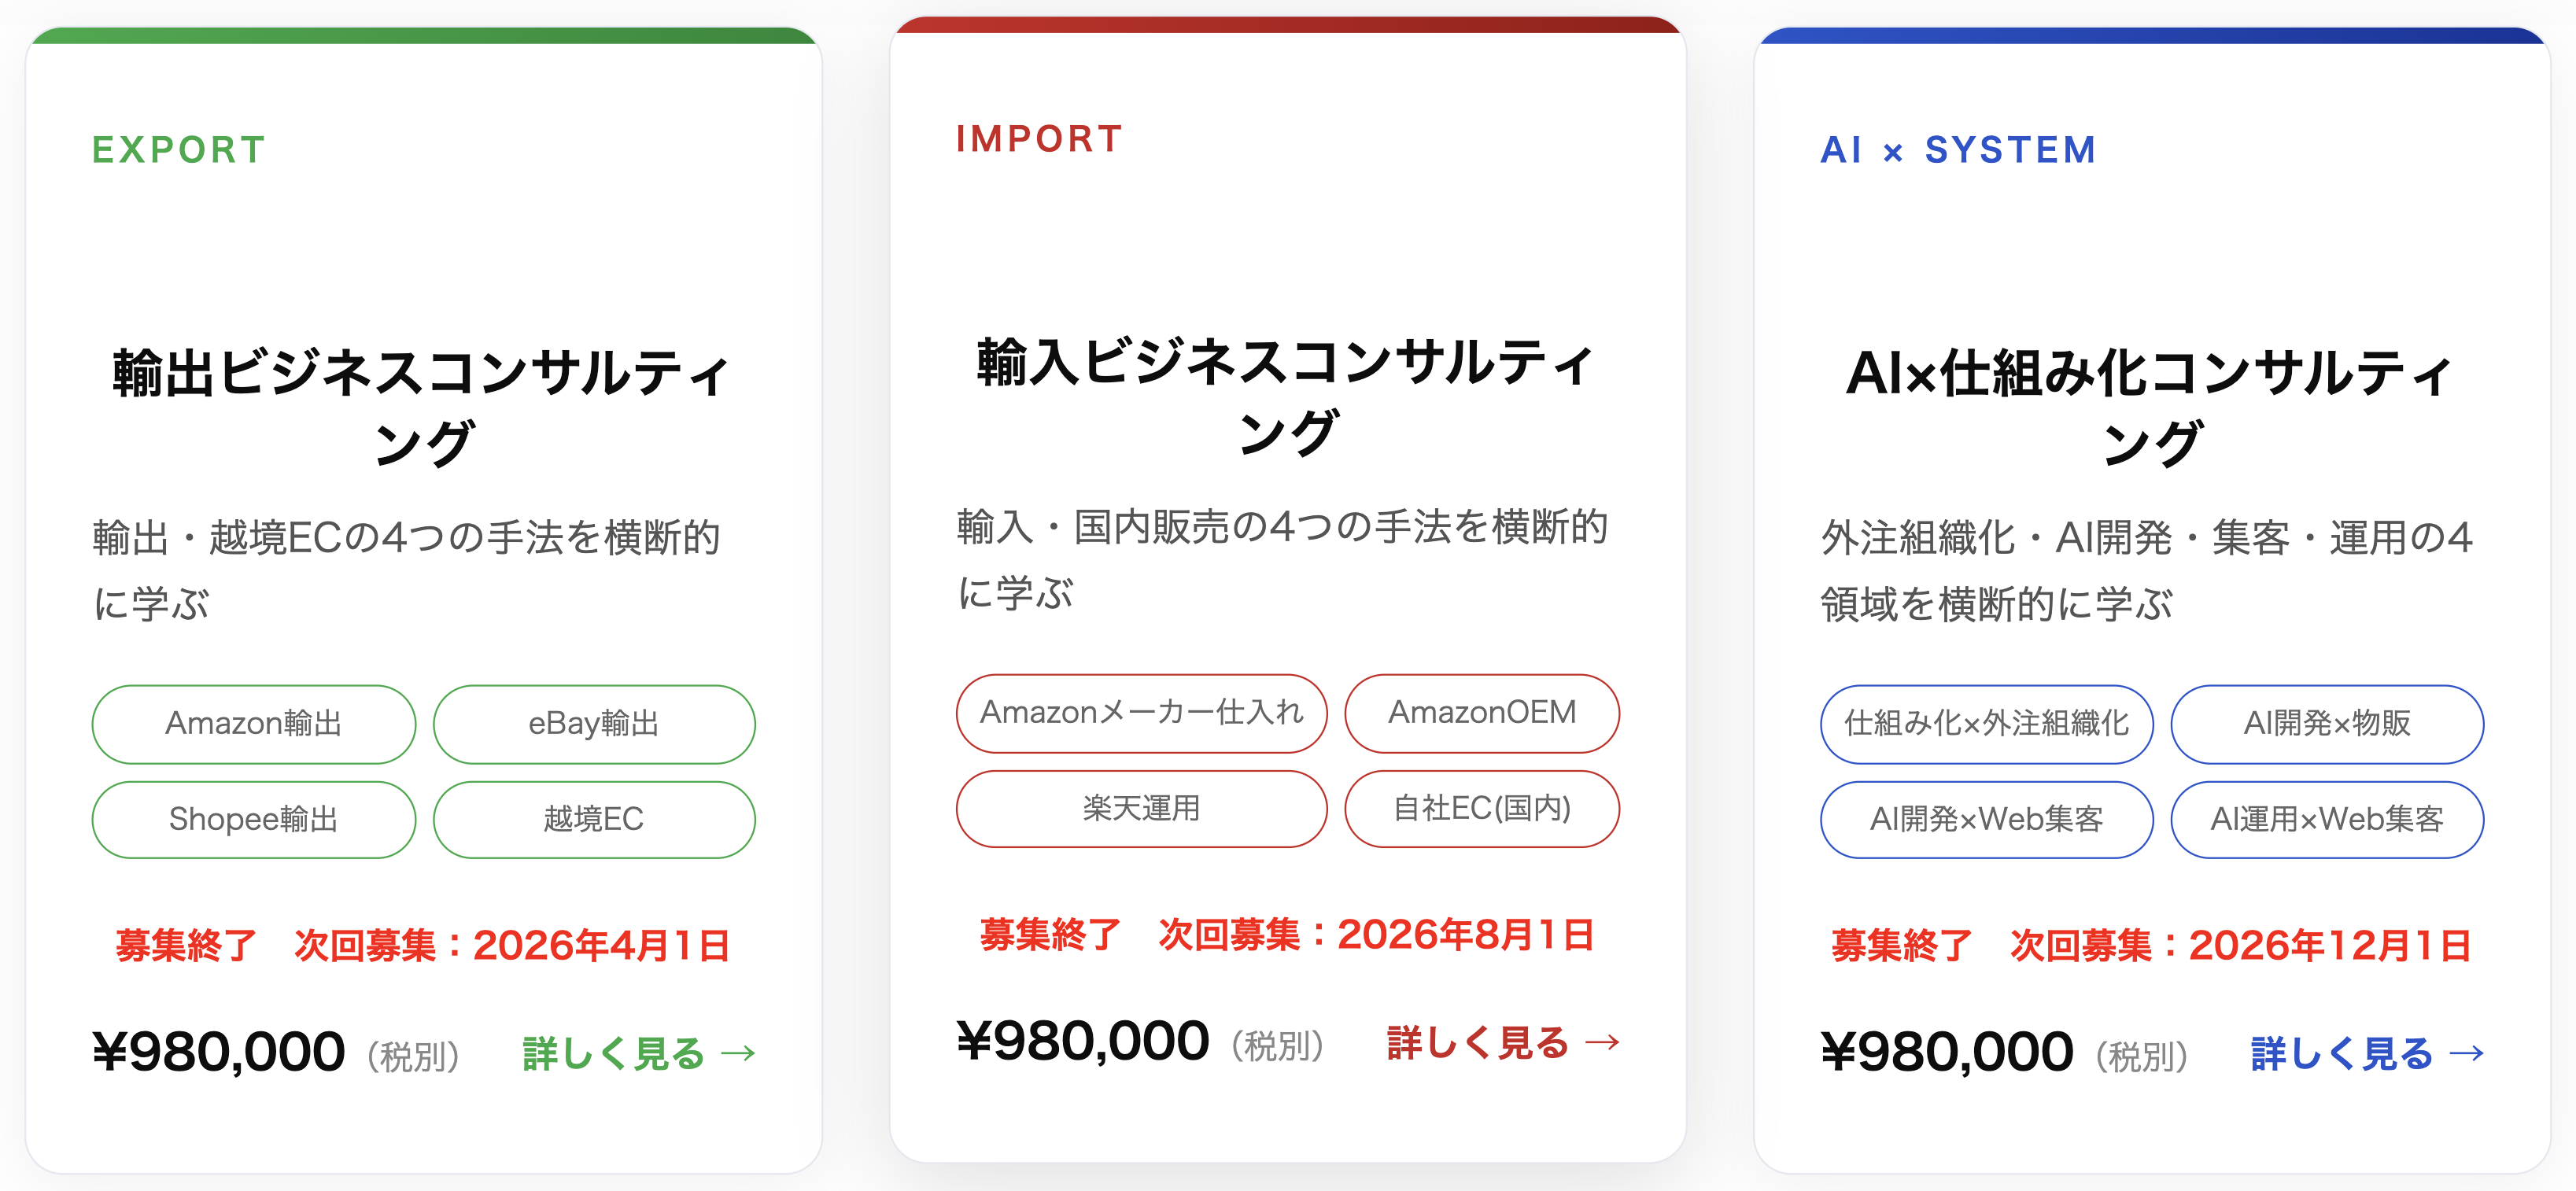Click the Shopee輸出 tag

click(x=253, y=819)
